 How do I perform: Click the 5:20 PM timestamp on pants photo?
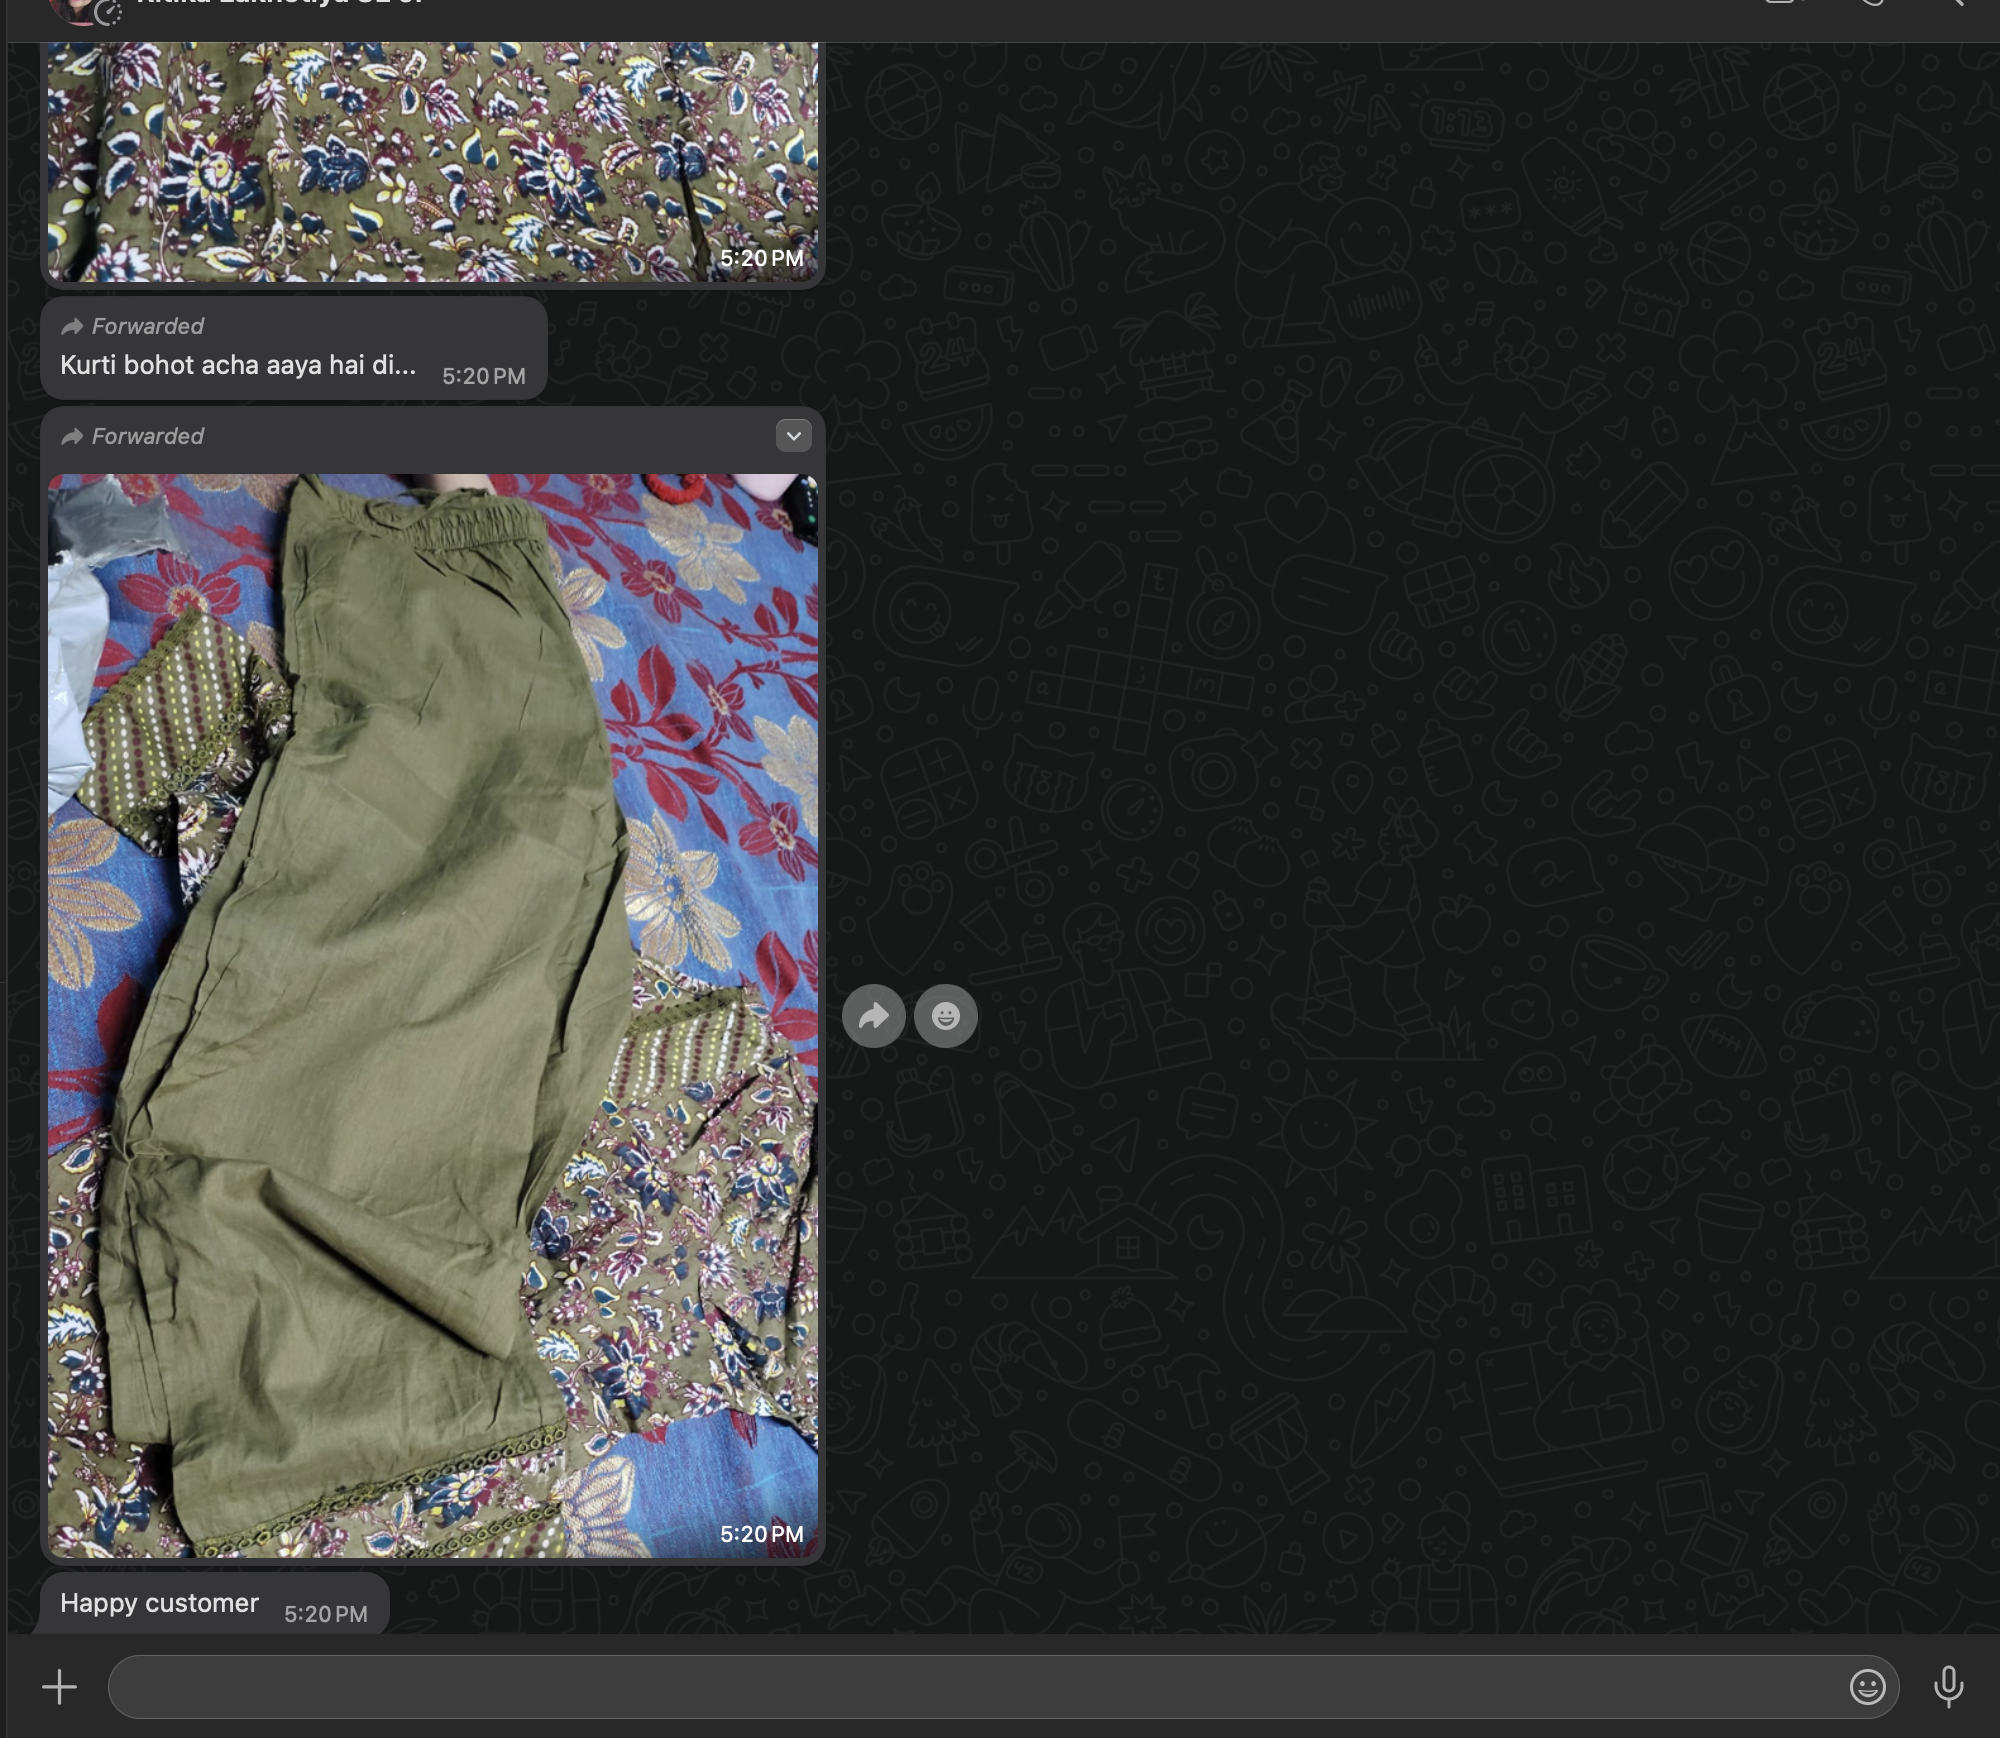[x=761, y=1534]
